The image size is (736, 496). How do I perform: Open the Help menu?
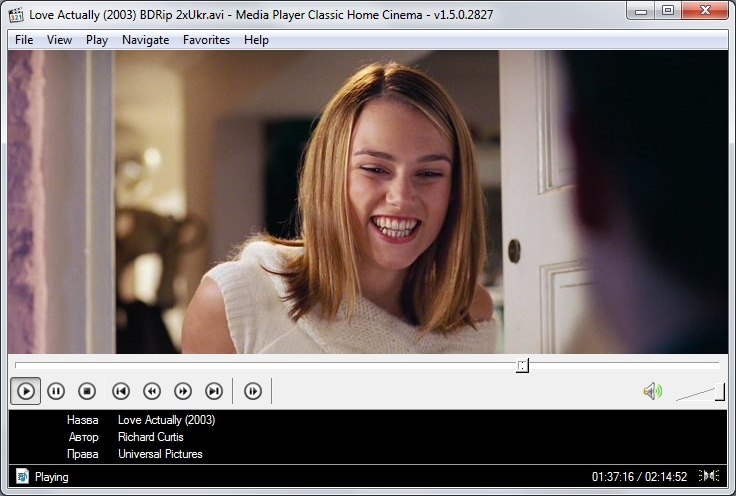(x=256, y=40)
